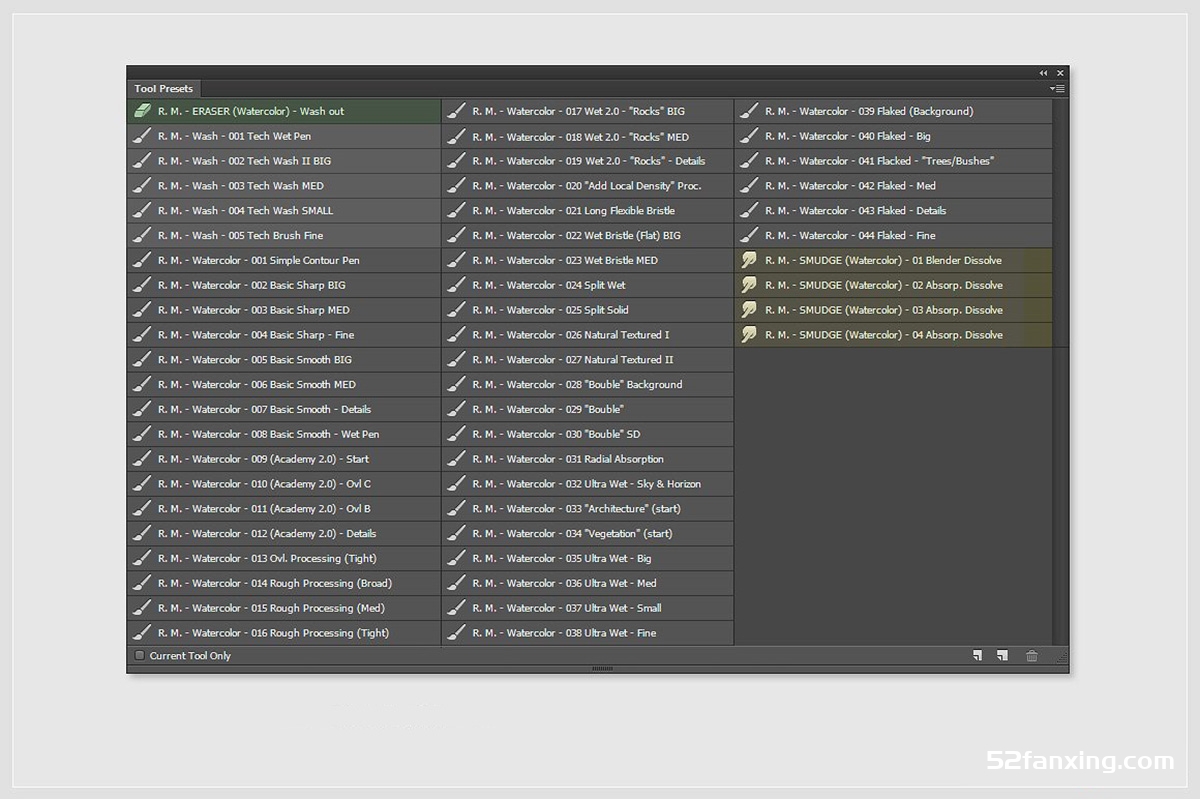Select preset 035 Ultra Wet - Big
This screenshot has height=799, width=1200.
click(588, 559)
